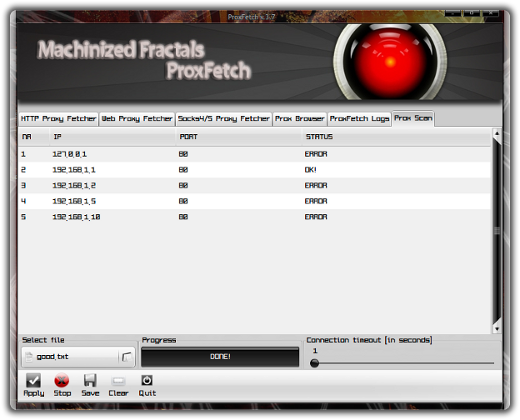Select the row with IP 127.0.0.1

255,154
